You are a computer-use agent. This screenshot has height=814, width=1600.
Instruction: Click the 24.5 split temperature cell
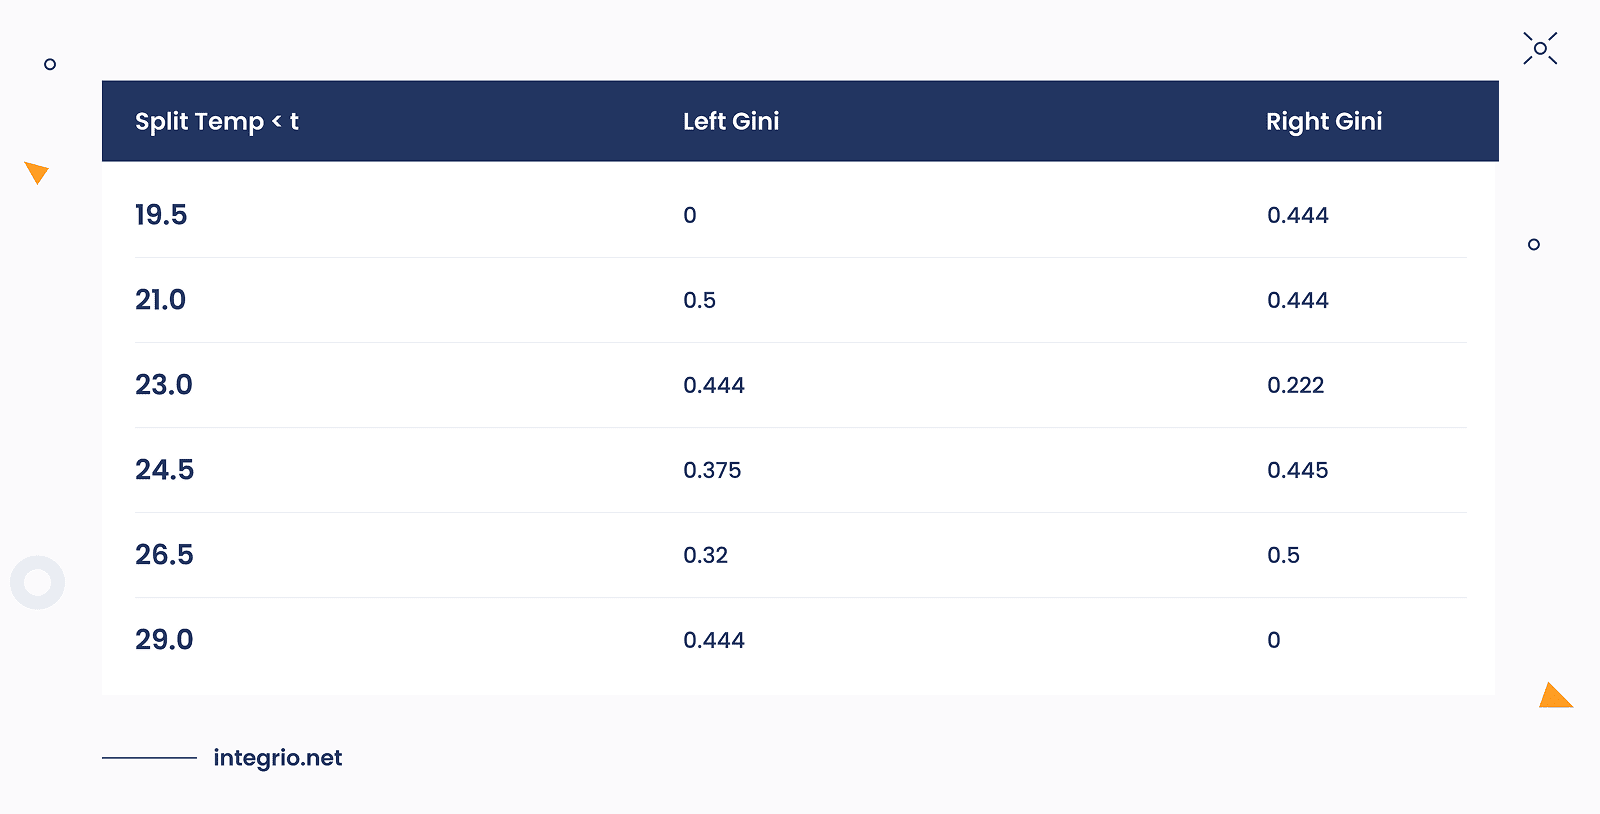(x=165, y=470)
